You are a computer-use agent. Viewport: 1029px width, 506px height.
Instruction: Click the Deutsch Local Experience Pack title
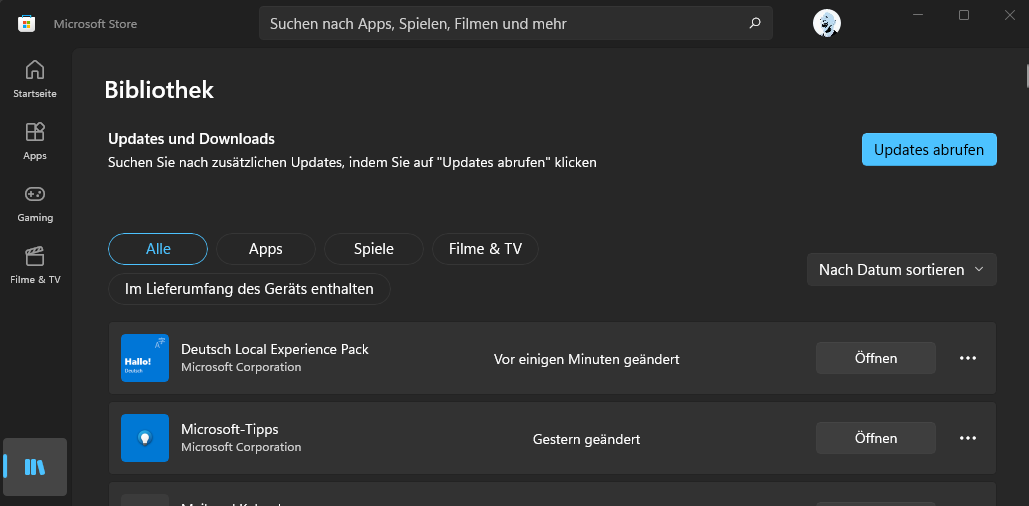275,349
